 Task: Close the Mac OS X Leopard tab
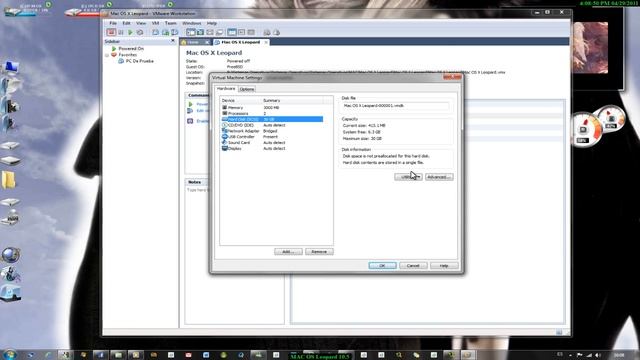(x=266, y=42)
